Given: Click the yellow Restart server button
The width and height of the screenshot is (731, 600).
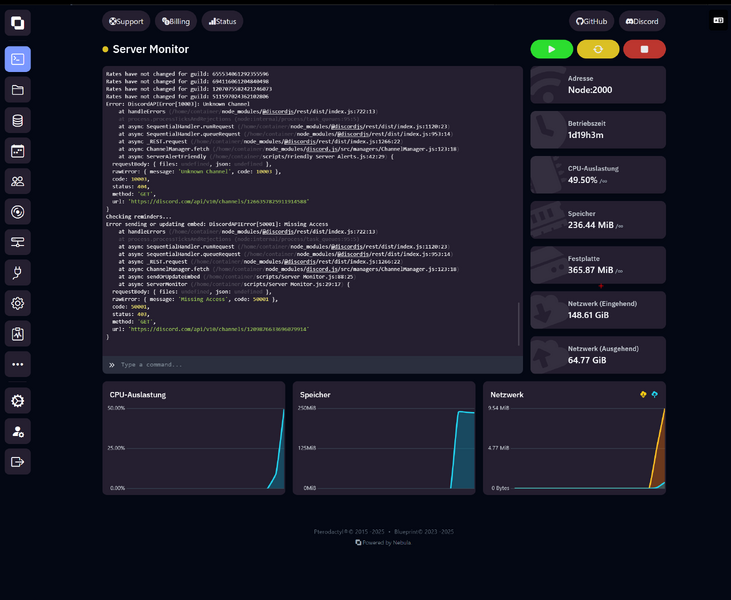Looking at the screenshot, I should [598, 49].
